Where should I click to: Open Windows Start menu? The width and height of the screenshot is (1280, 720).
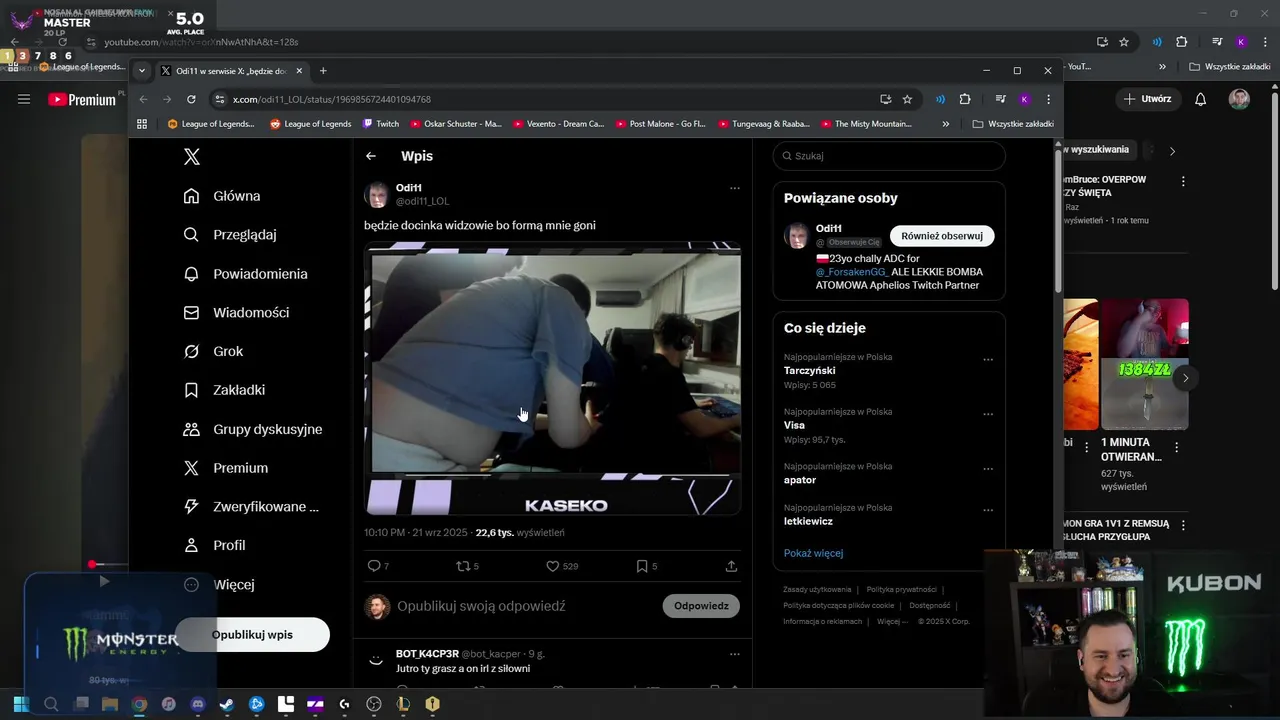21,704
